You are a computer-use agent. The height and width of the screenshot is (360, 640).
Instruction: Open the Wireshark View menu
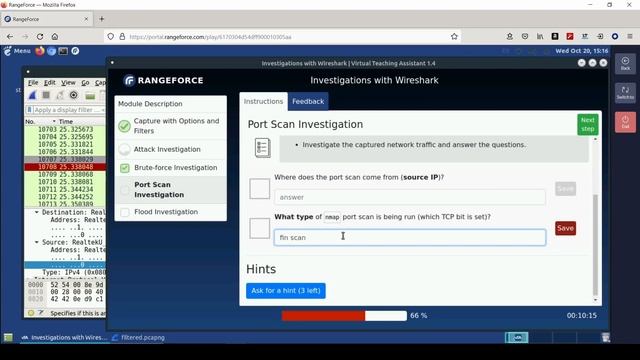coord(68,82)
